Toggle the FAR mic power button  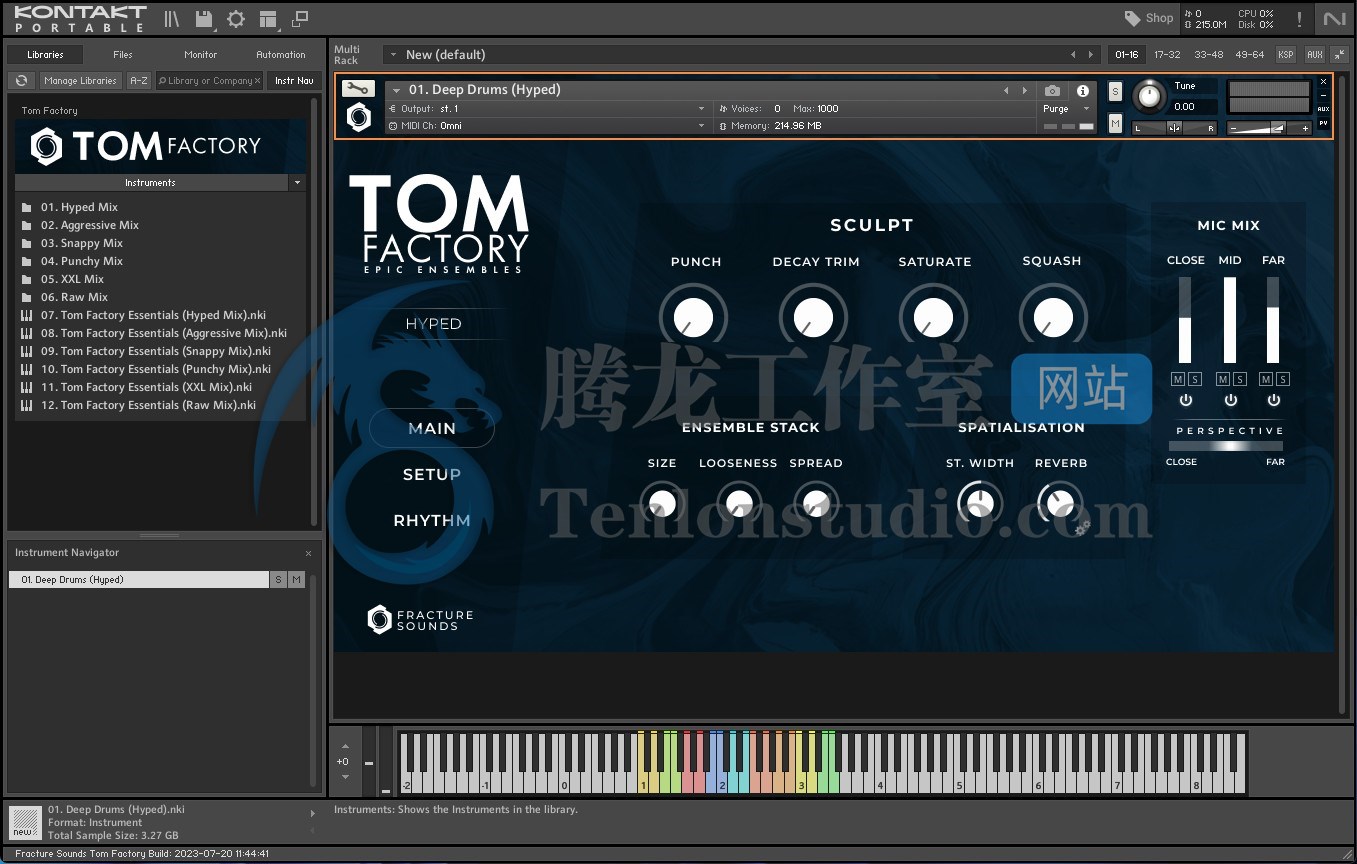1274,400
